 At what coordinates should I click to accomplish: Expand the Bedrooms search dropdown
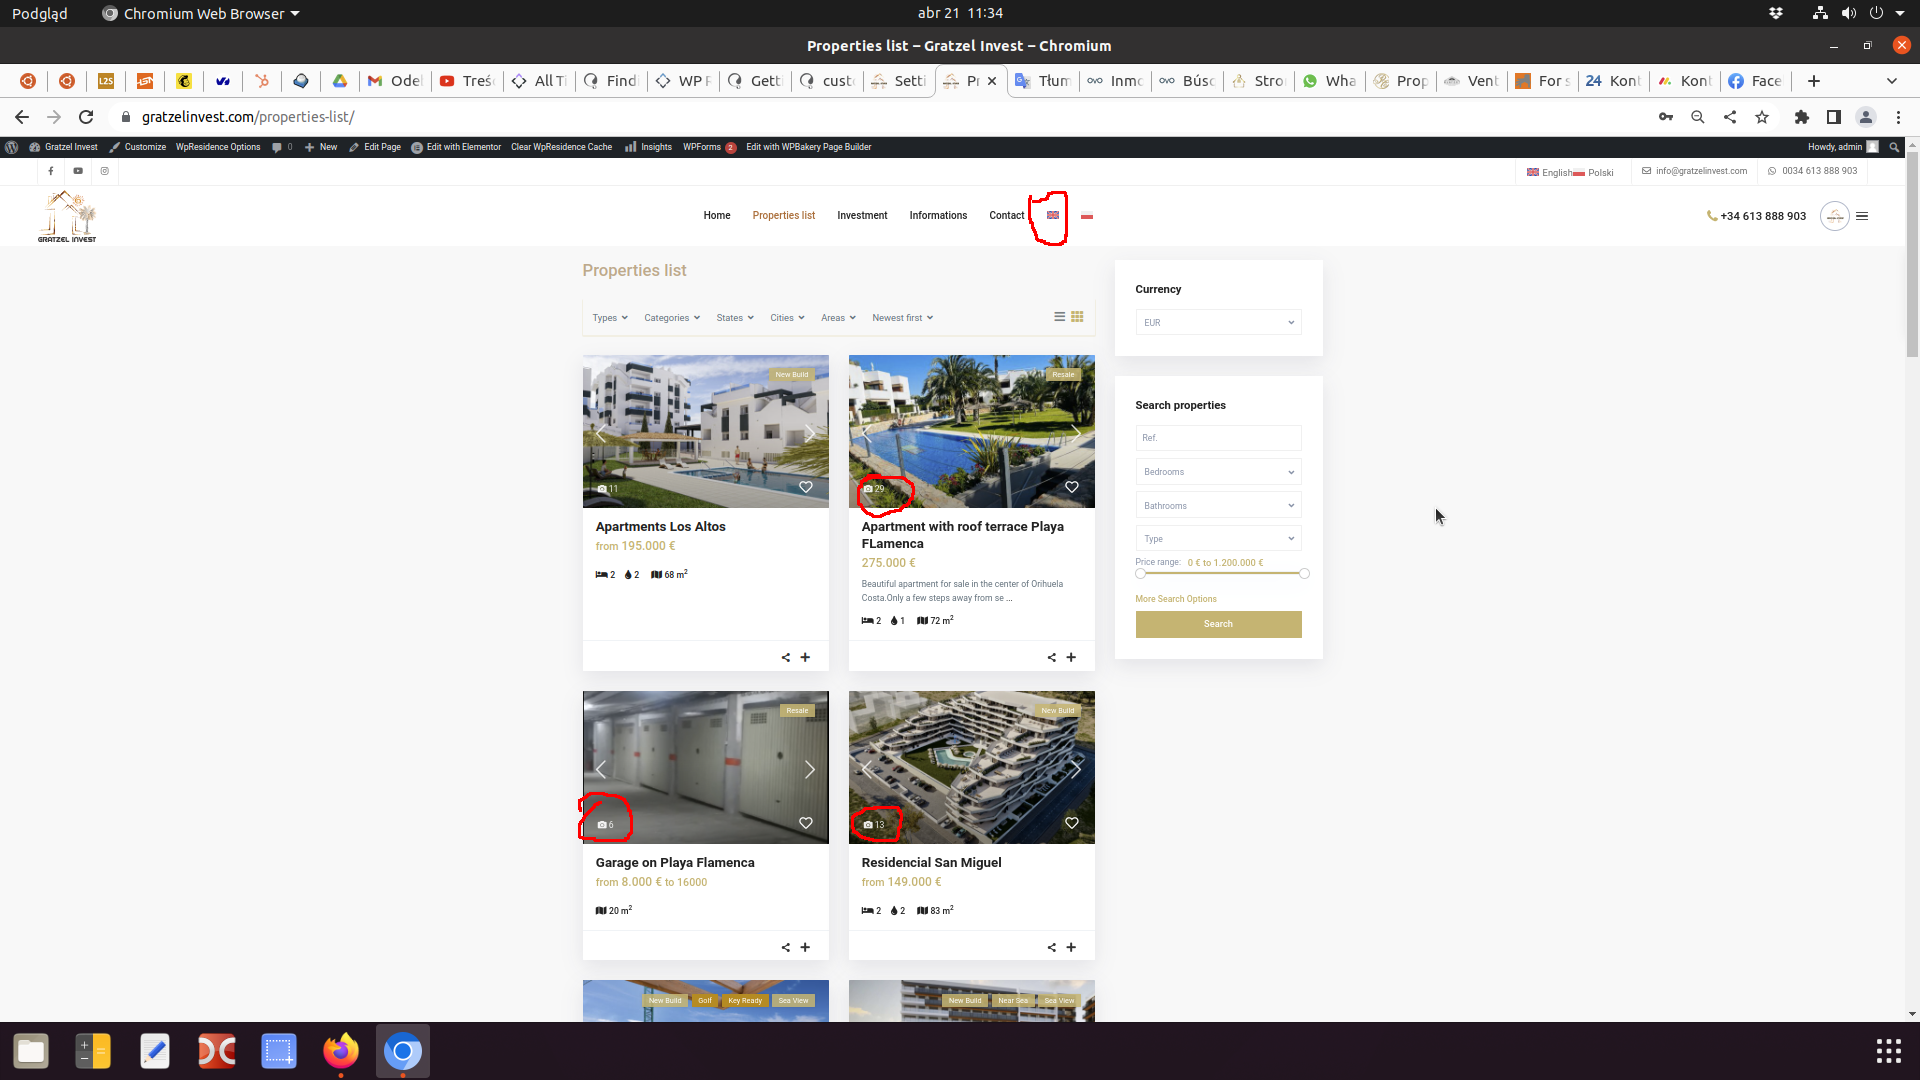click(x=1218, y=472)
